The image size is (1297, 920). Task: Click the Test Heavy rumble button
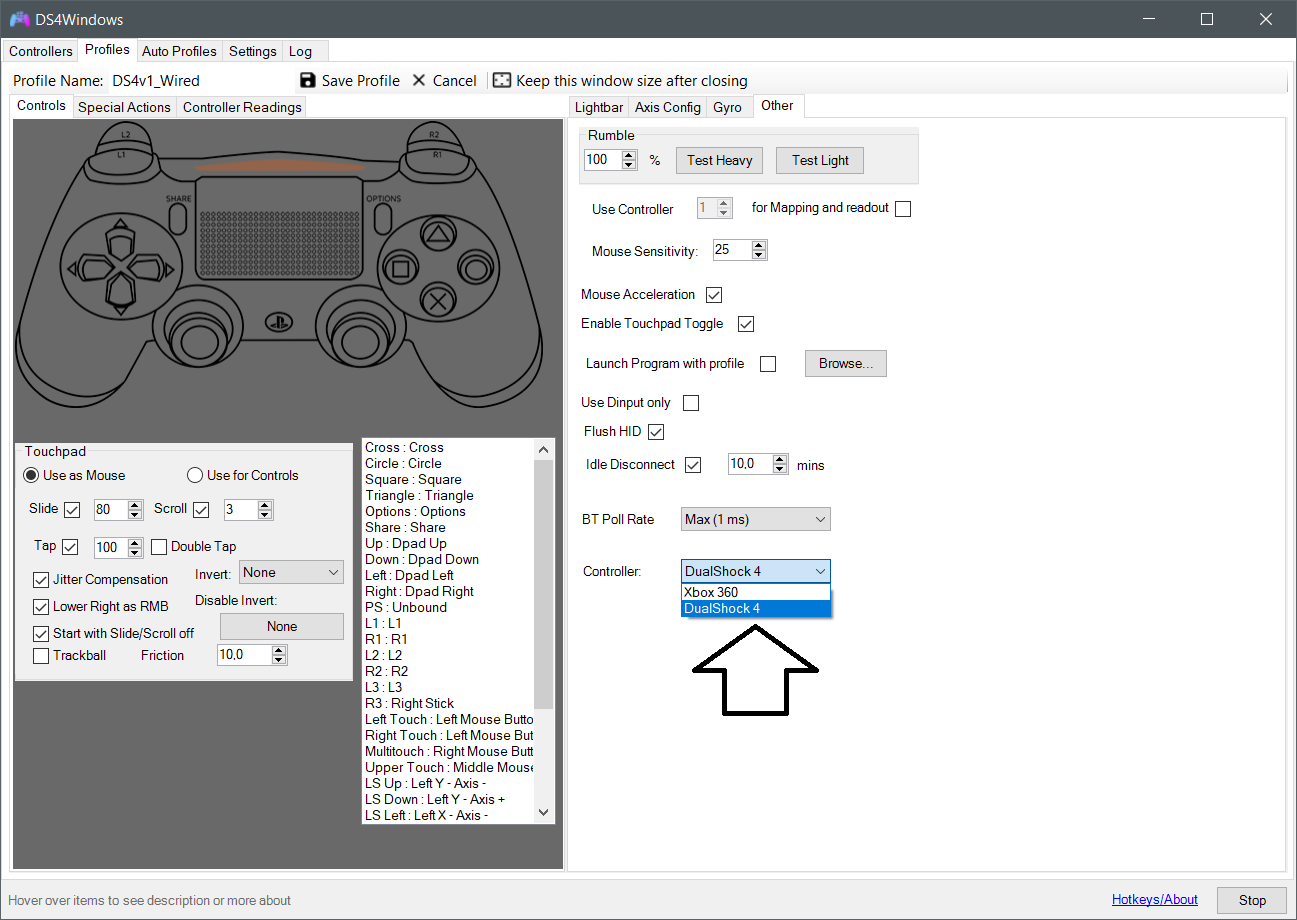pyautogui.click(x=719, y=160)
